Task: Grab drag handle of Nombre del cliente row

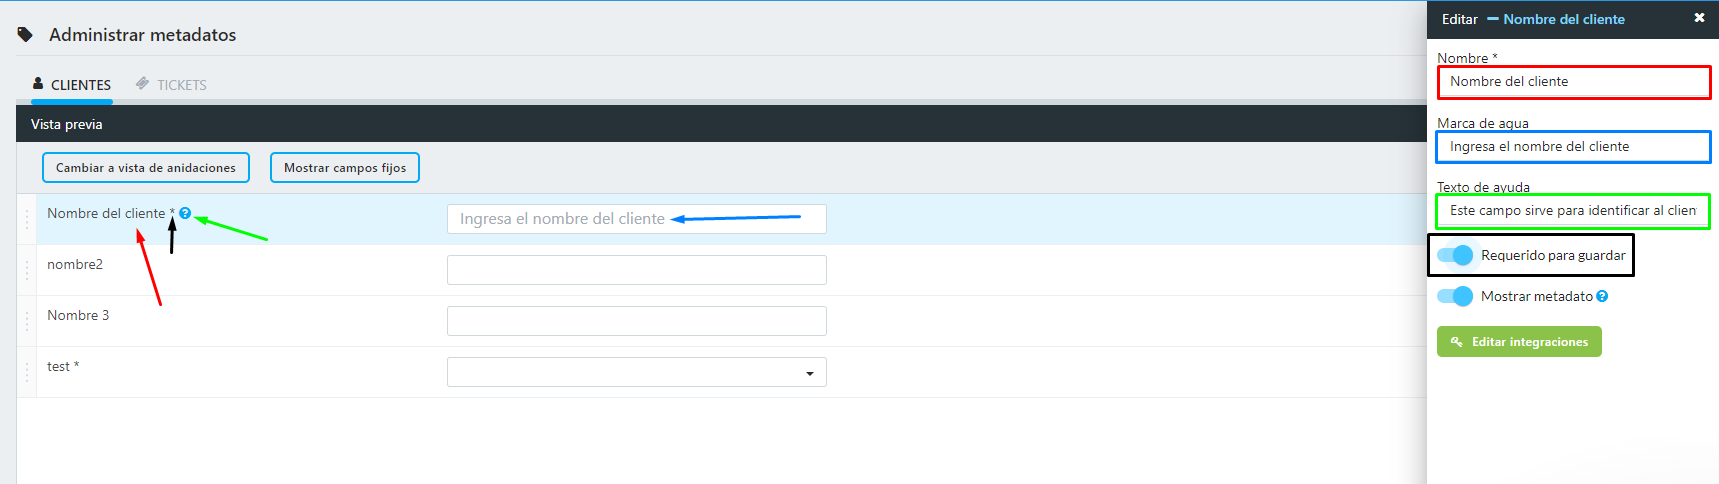Action: [27, 219]
